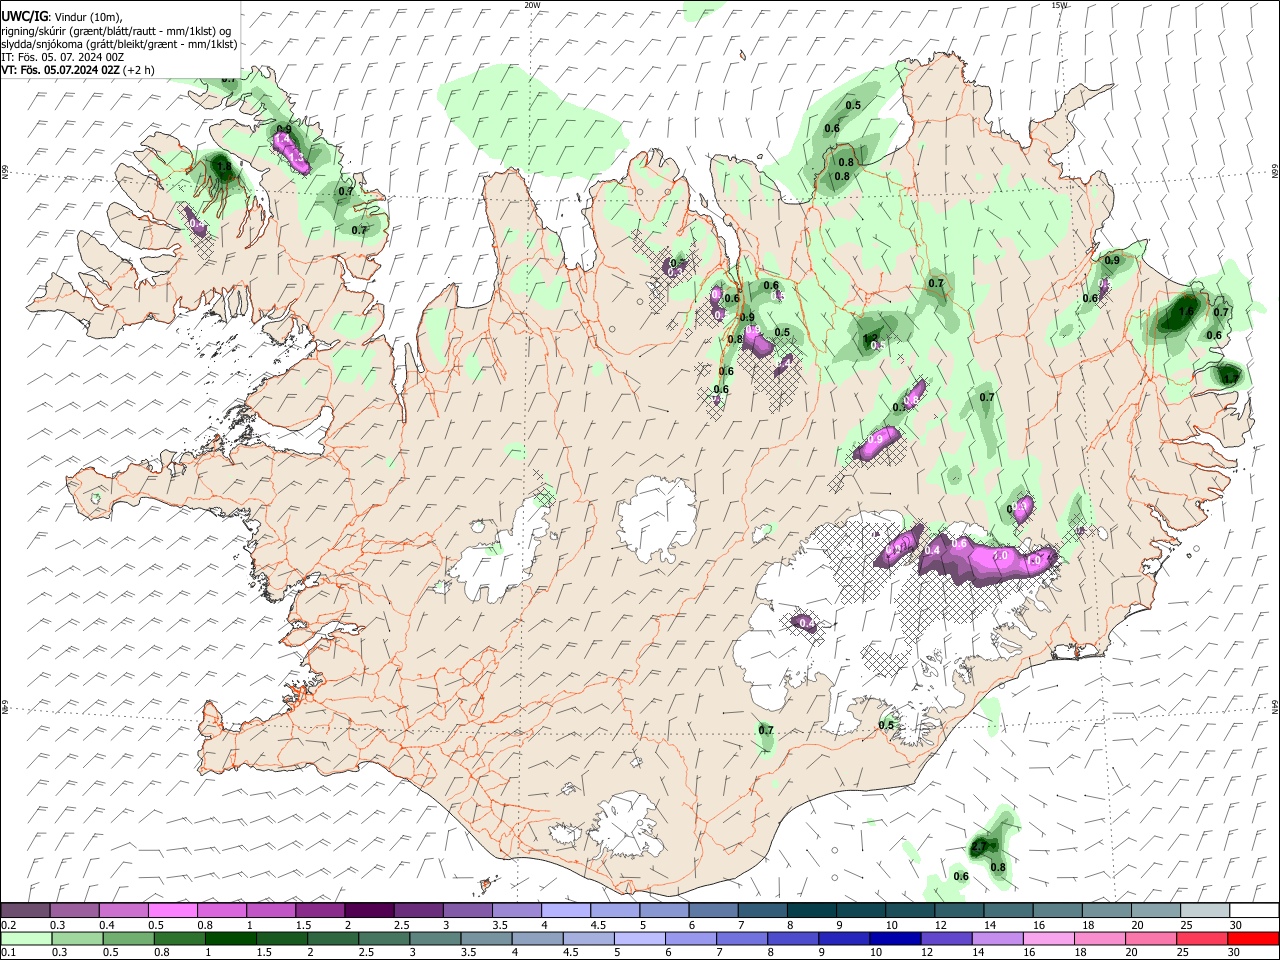
Task: Select the '0.2' label on the upper legend
Action: 7,924
